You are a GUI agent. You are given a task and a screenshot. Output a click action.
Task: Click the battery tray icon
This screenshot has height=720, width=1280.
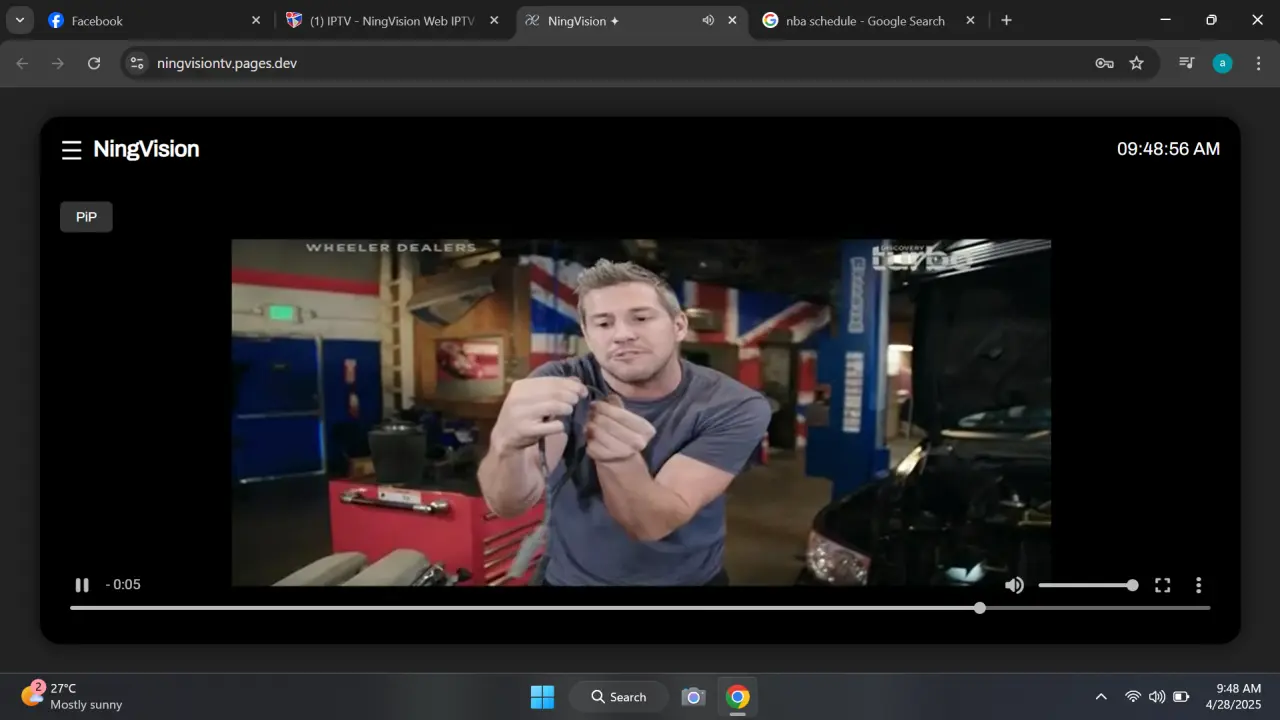(x=1181, y=697)
